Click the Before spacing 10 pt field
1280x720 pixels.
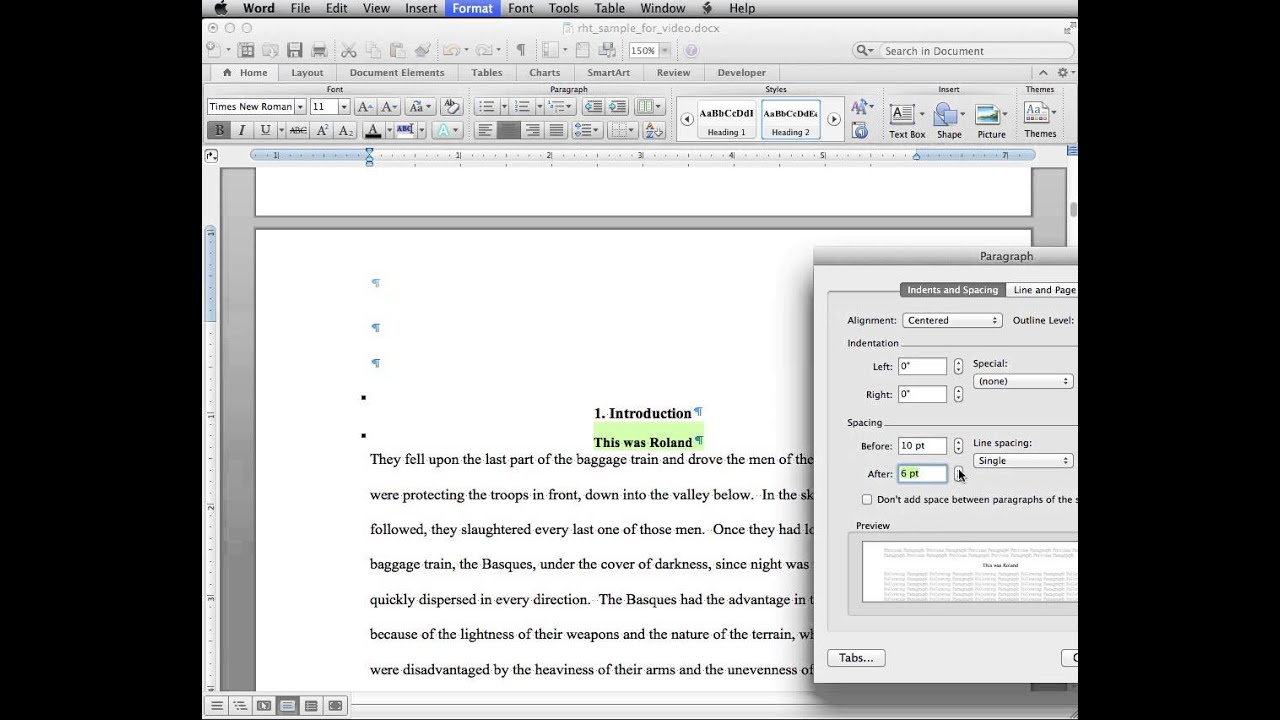922,446
